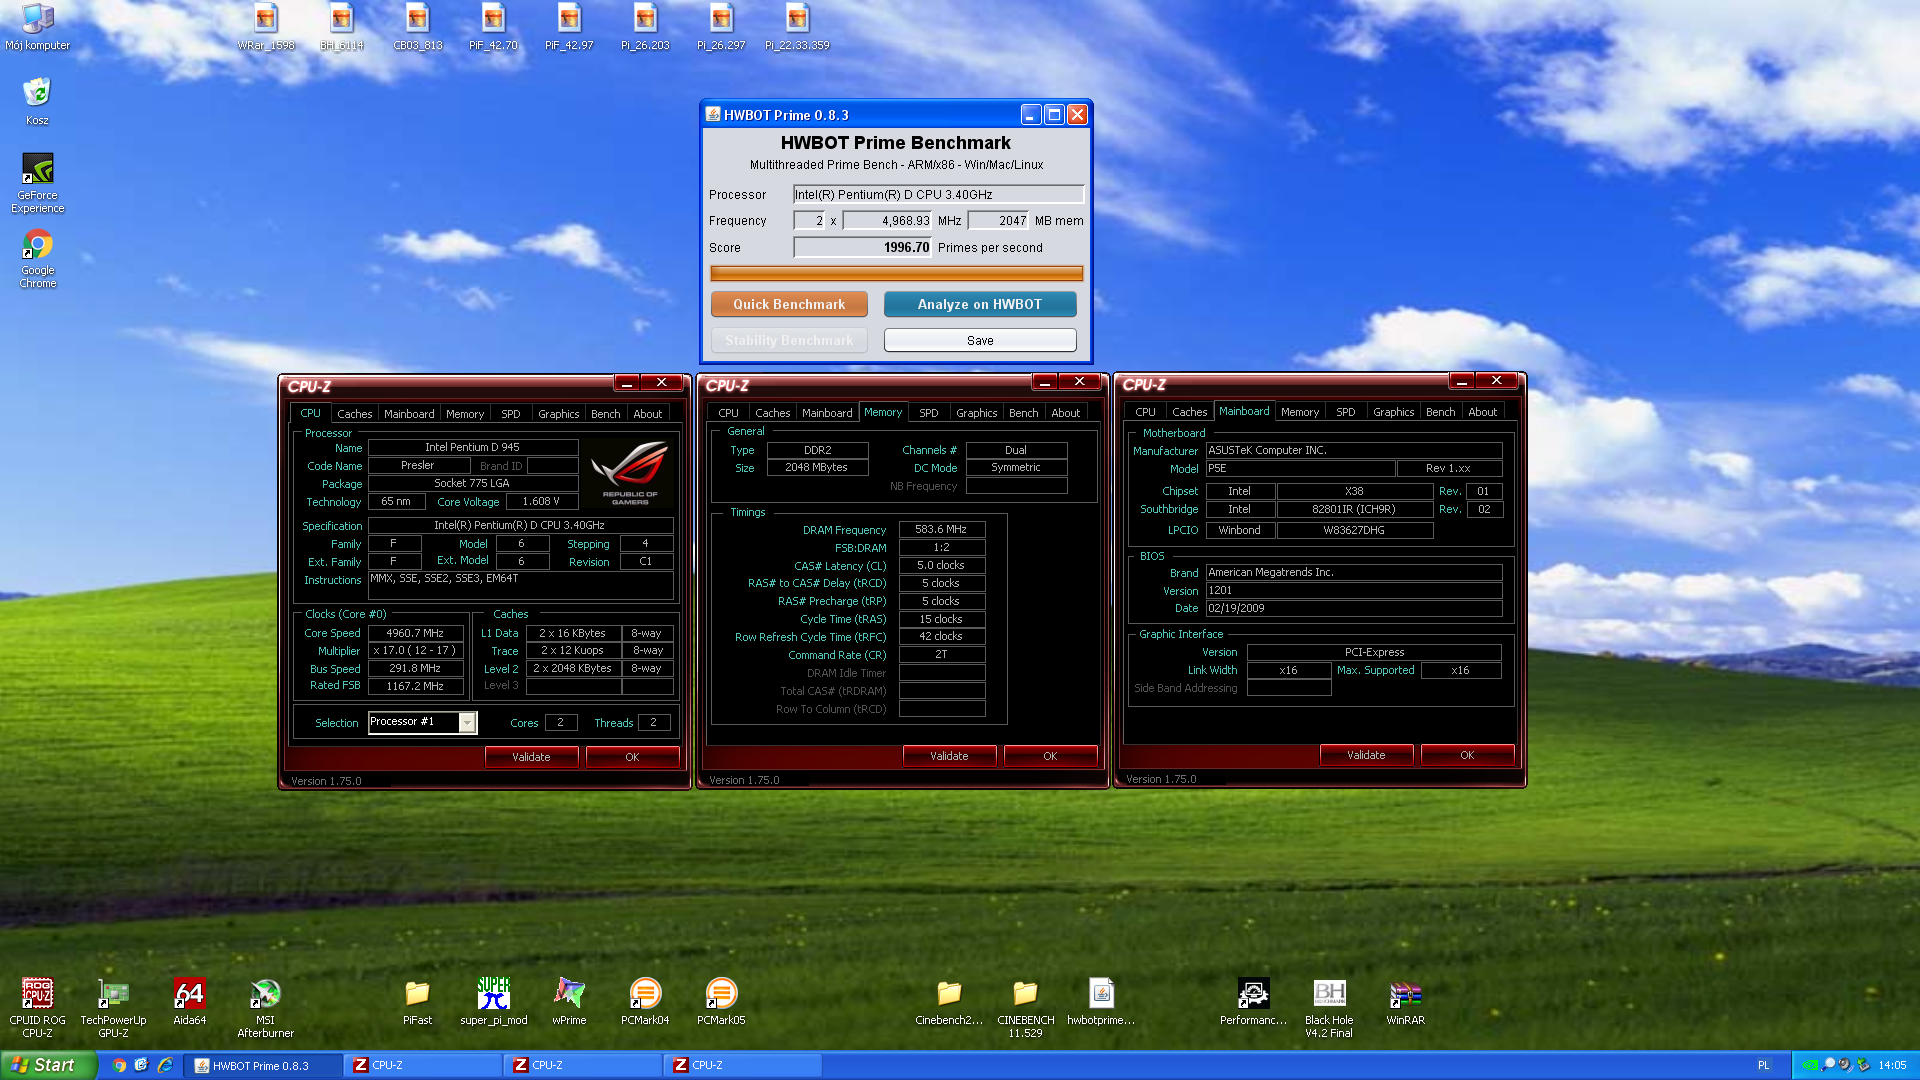The width and height of the screenshot is (1920, 1080).
Task: Launch Black Hole V4.2 Final icon
Action: tap(1329, 1008)
